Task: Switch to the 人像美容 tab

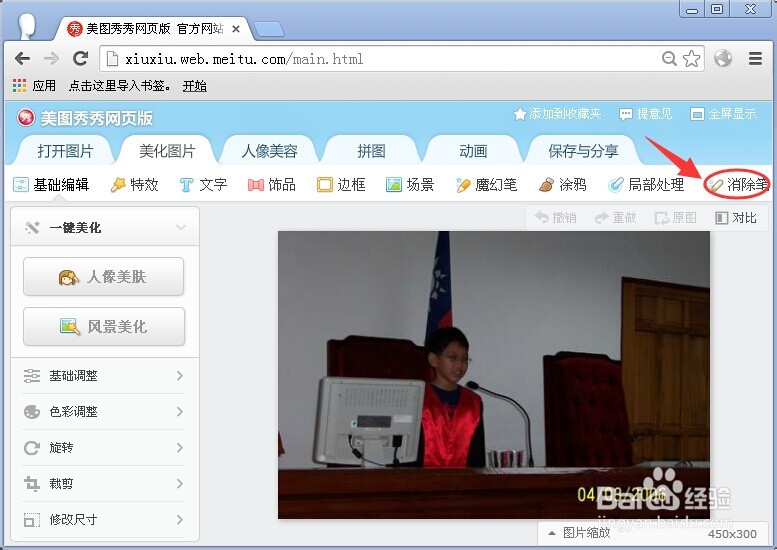Action: click(x=270, y=151)
